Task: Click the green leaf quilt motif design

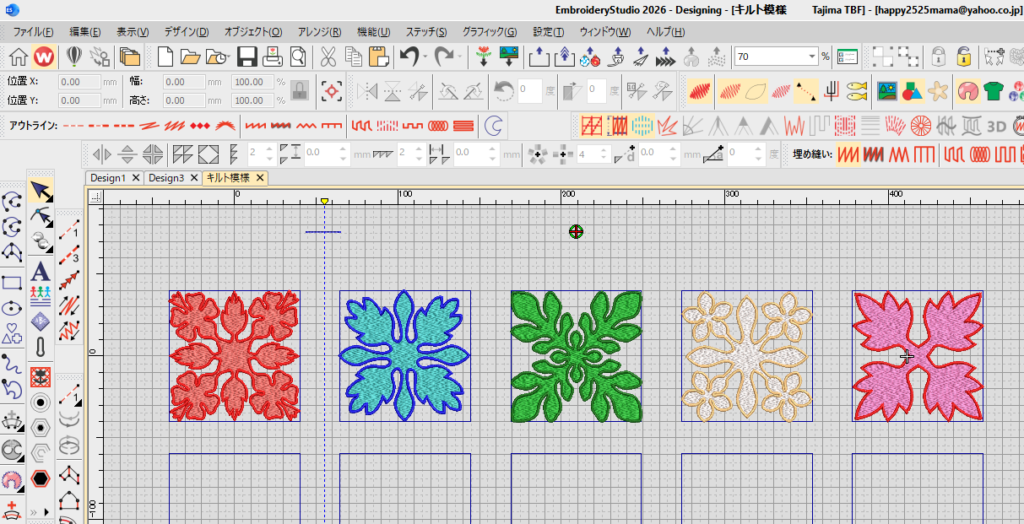Action: (576, 356)
